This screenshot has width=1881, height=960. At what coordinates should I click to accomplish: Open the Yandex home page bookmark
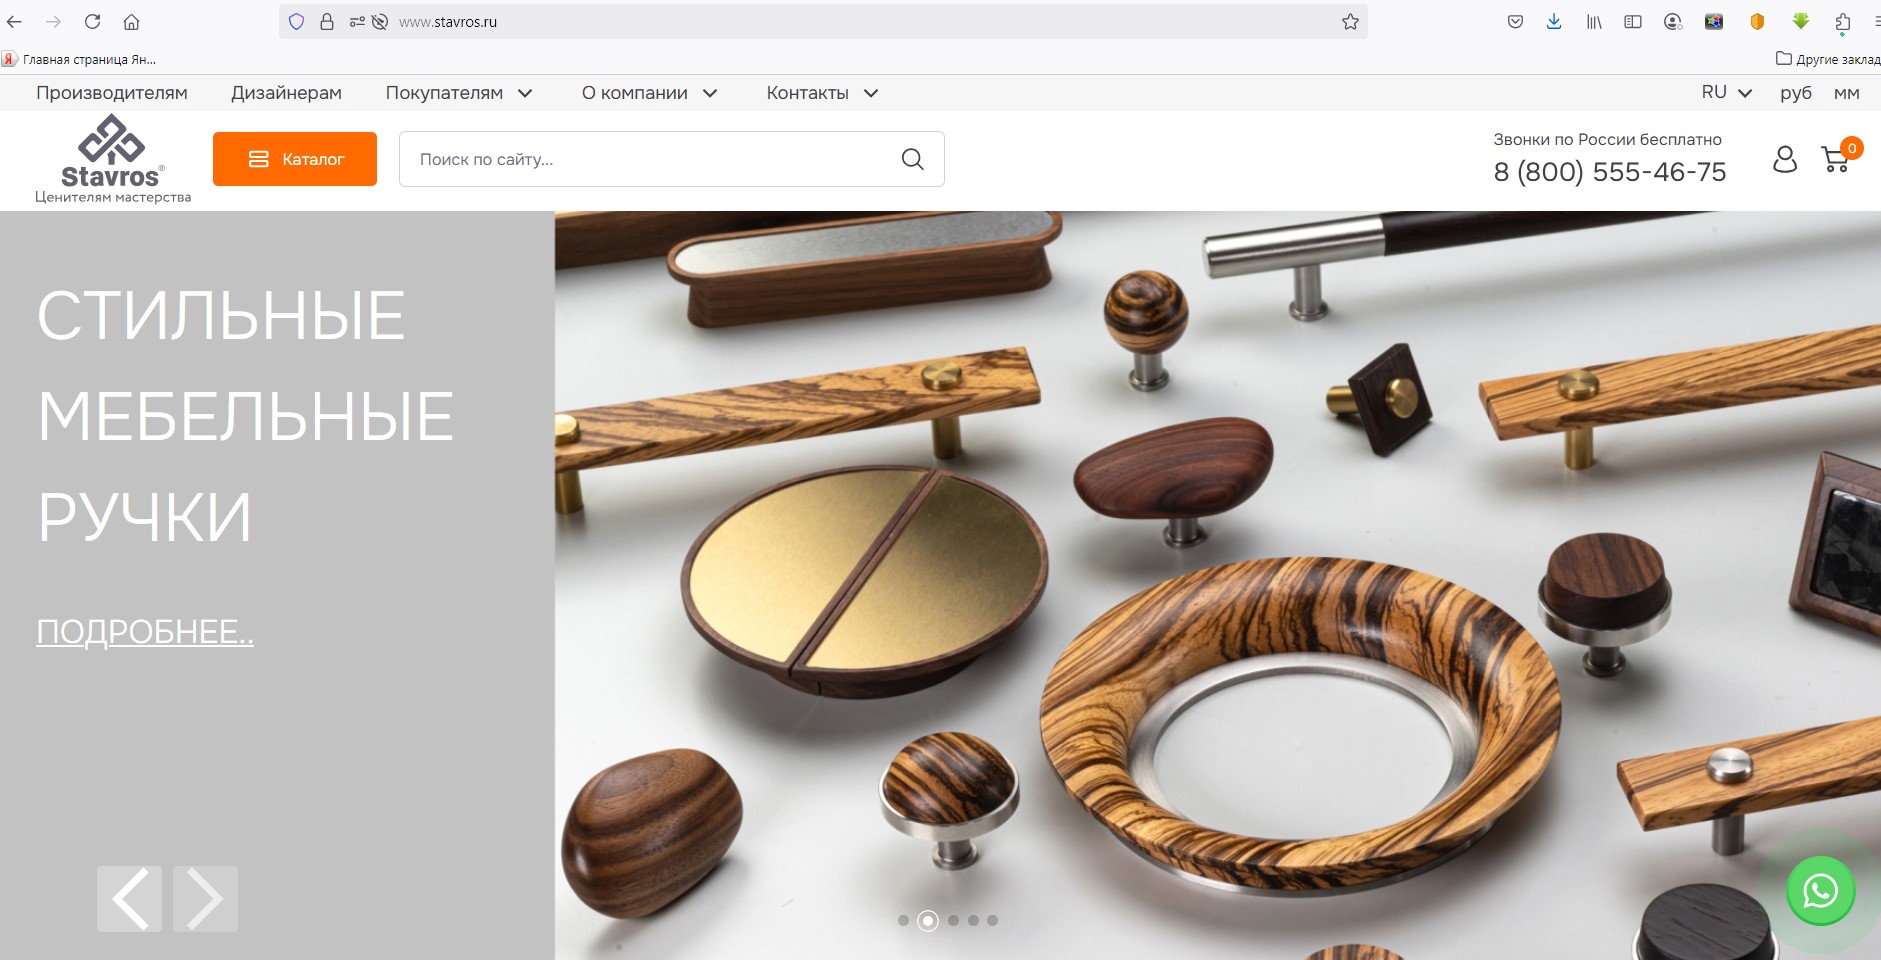click(80, 59)
